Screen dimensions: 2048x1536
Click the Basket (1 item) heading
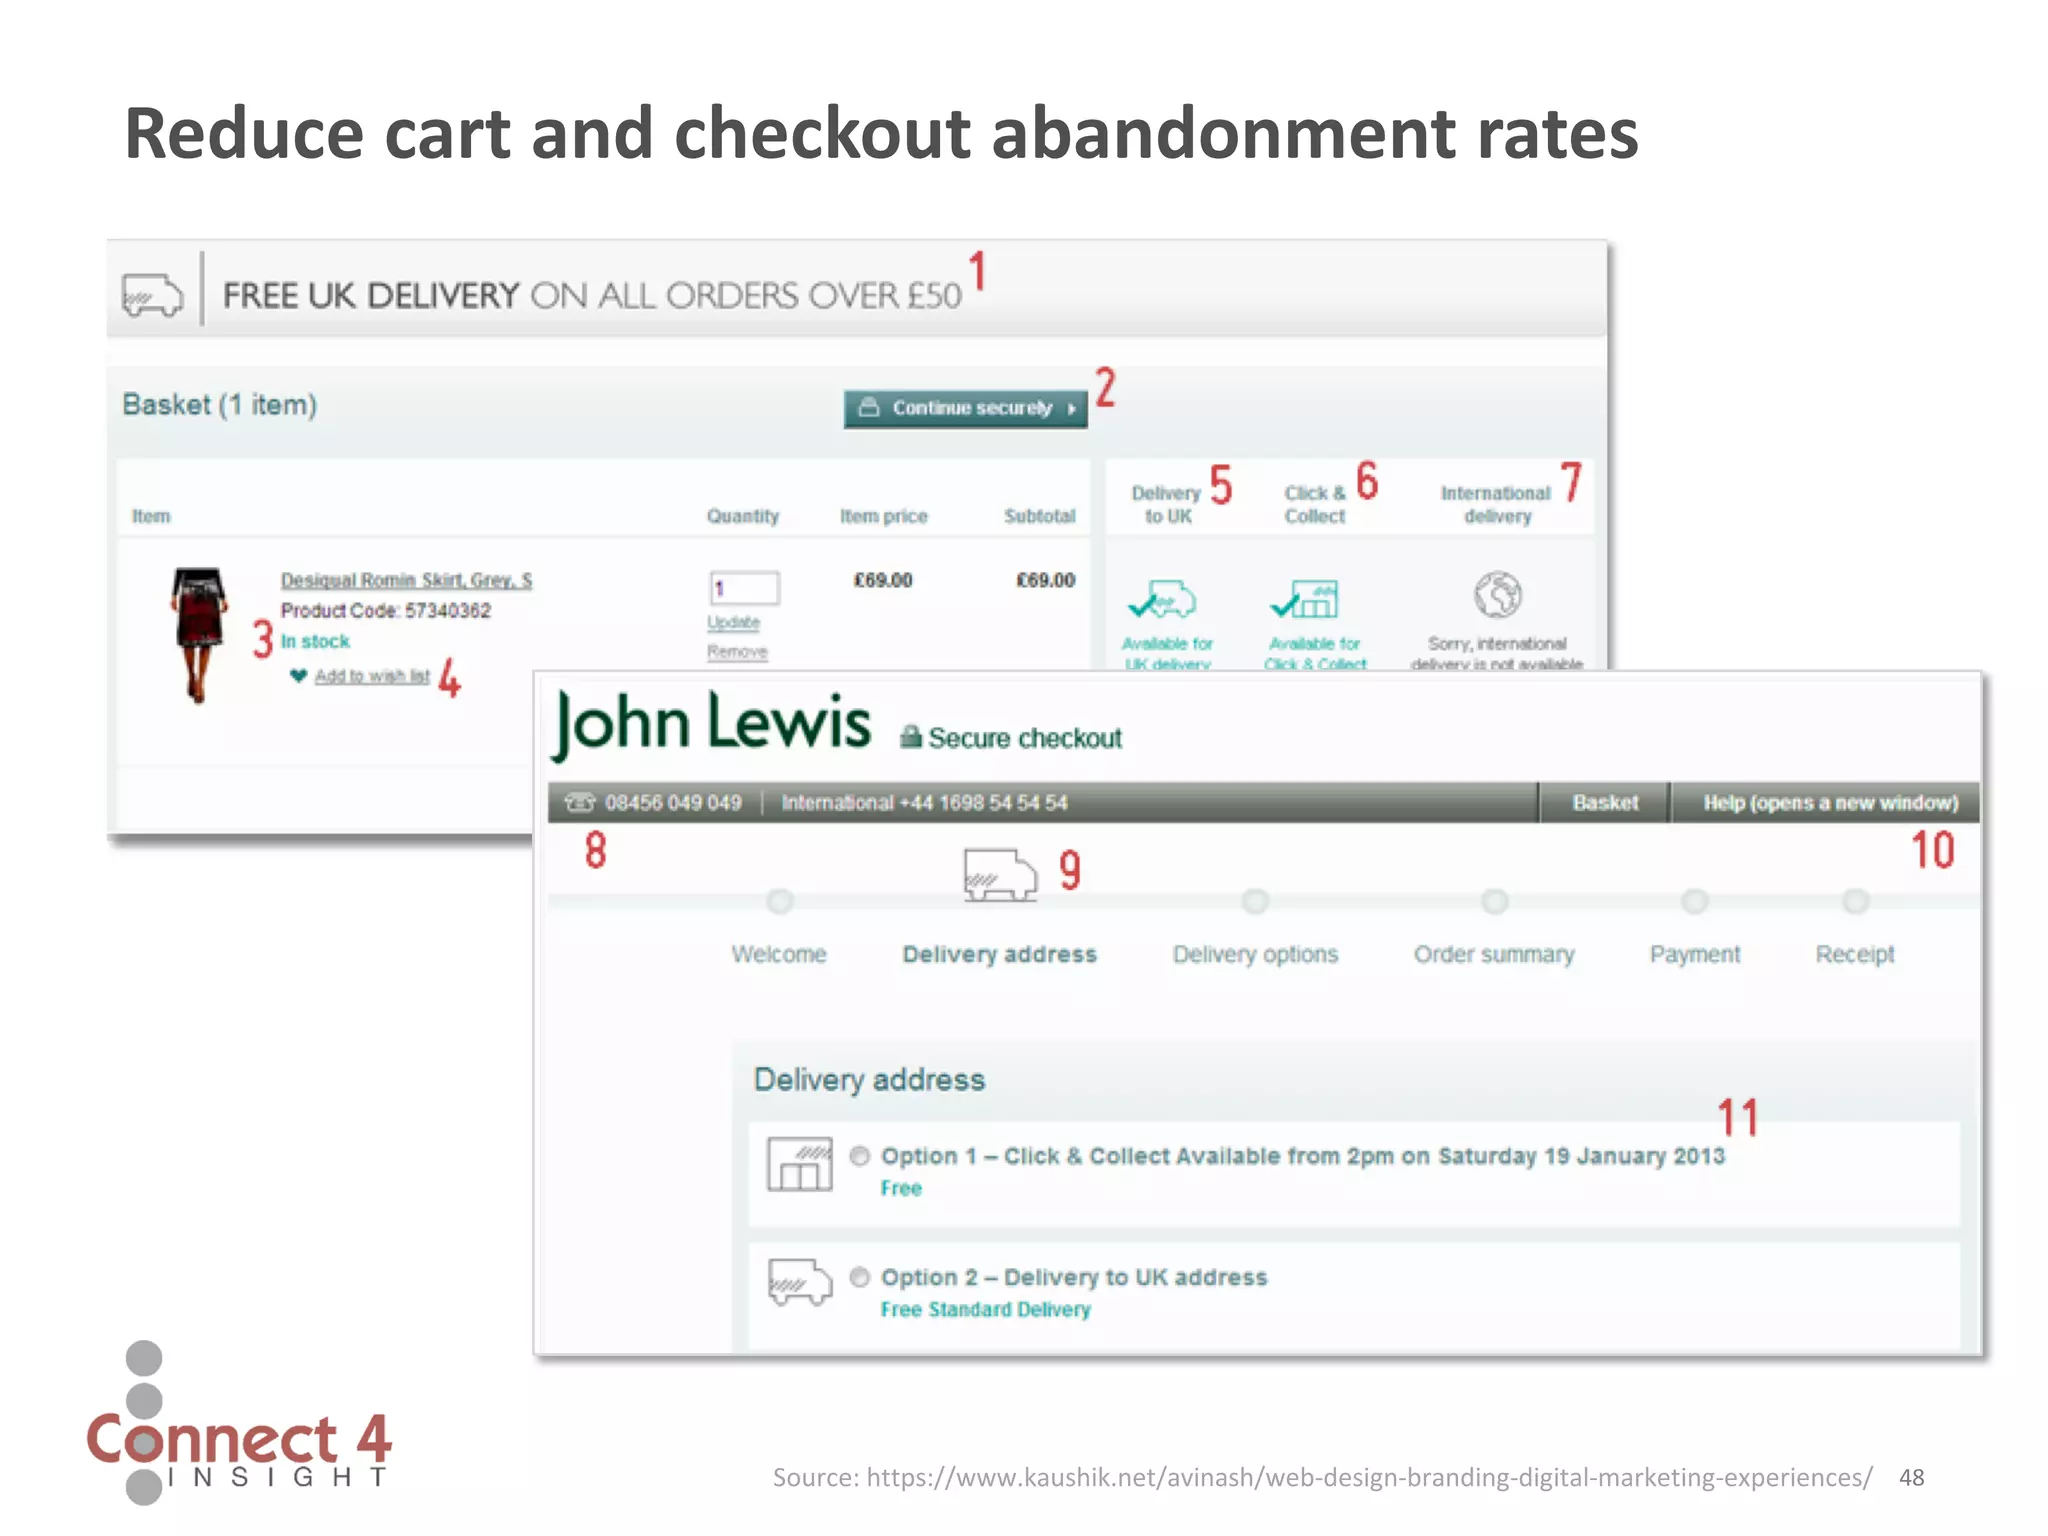coord(219,405)
